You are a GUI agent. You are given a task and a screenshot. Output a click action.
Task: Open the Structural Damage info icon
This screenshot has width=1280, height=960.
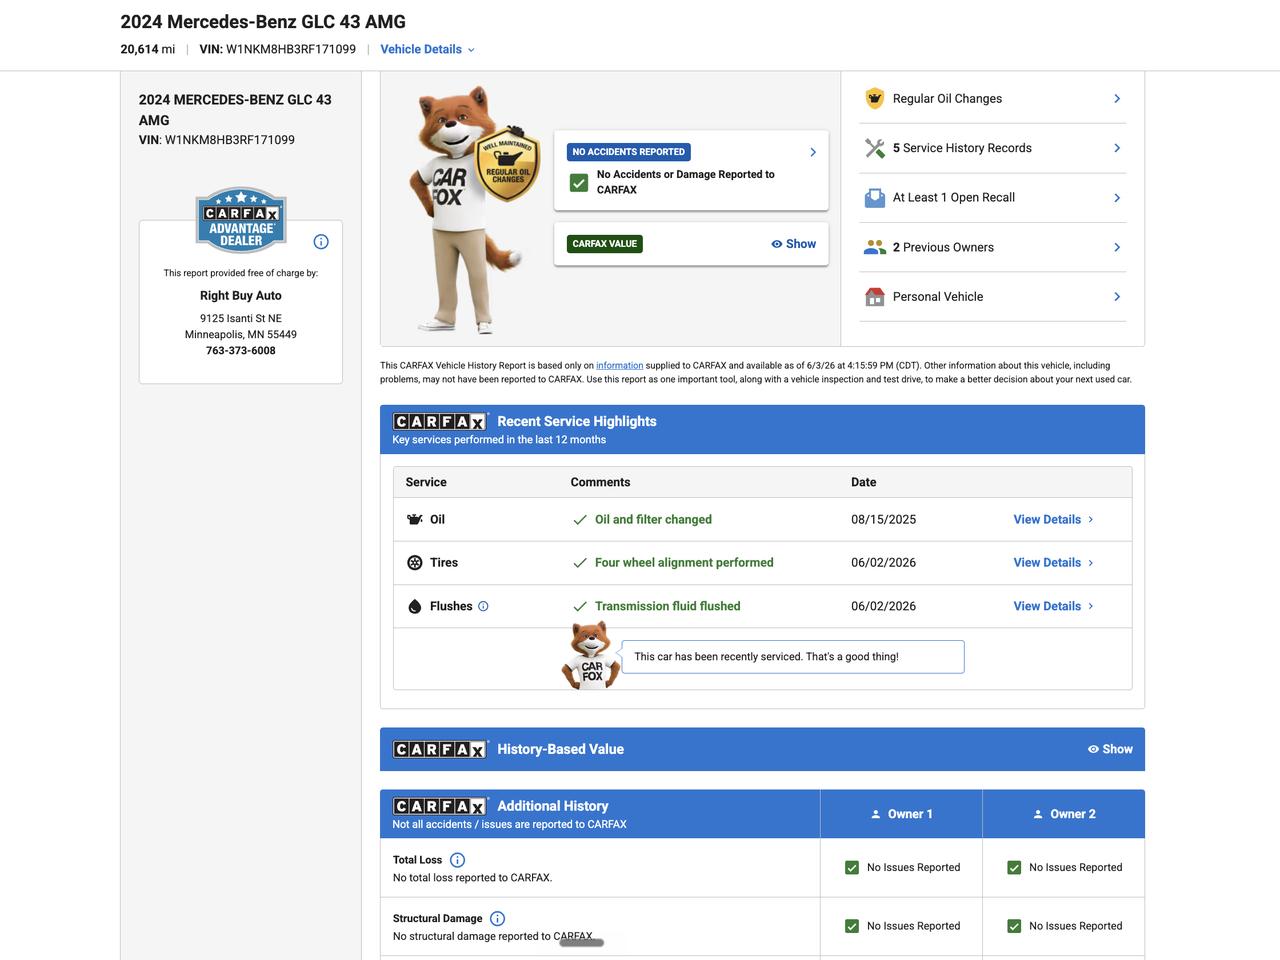click(498, 919)
